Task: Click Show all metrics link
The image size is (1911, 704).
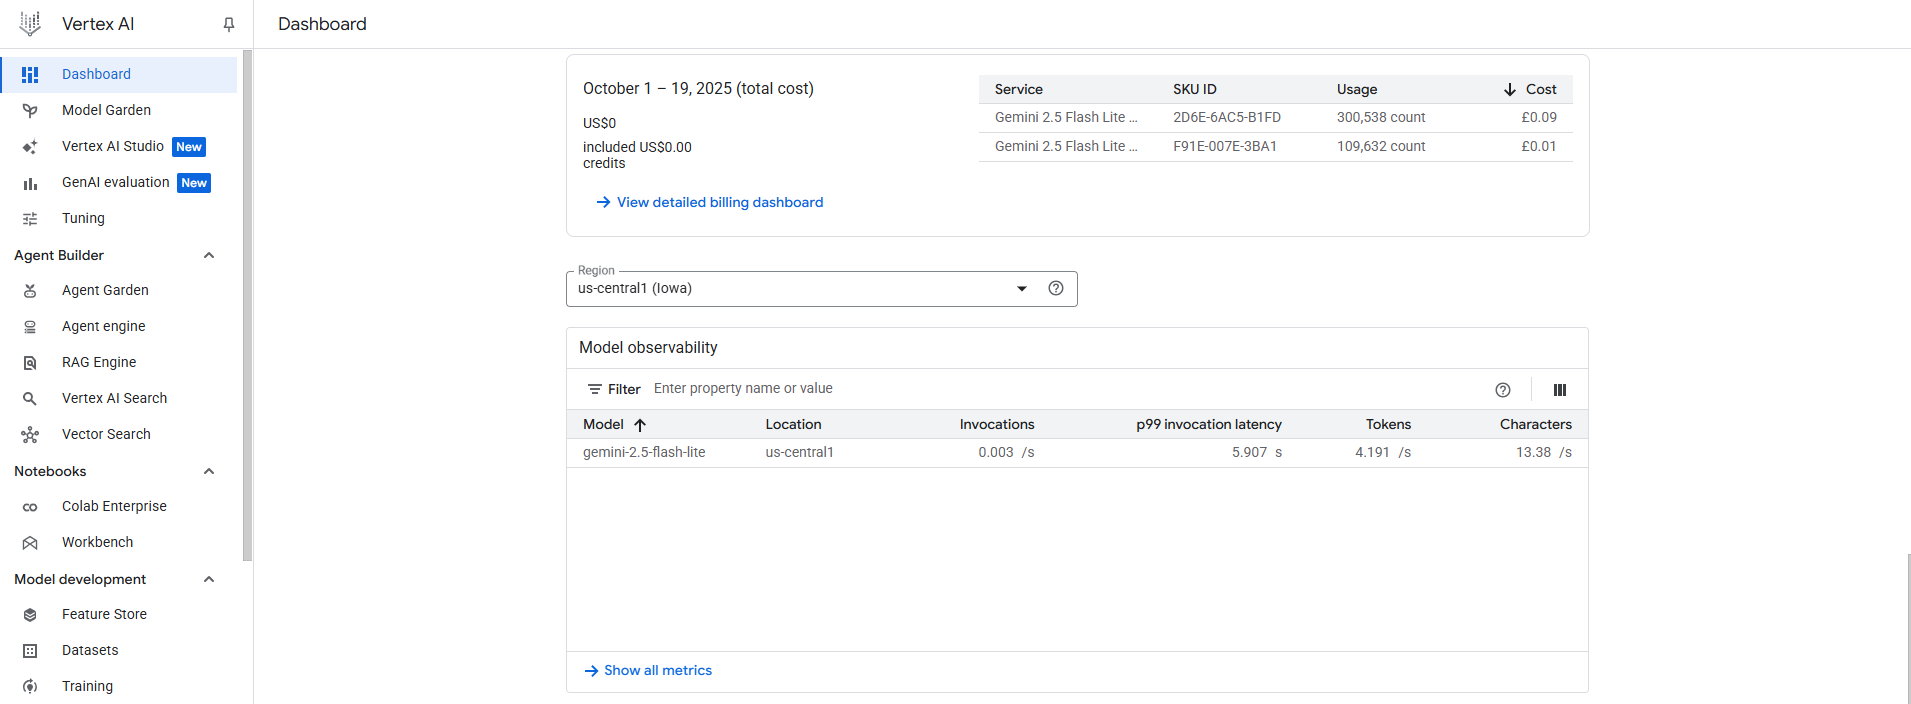Action: pyautogui.click(x=648, y=670)
